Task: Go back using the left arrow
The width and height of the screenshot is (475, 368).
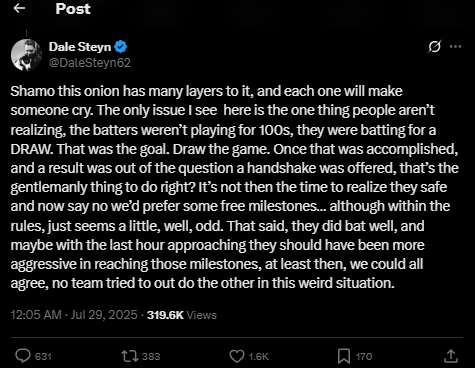Action: 19,8
